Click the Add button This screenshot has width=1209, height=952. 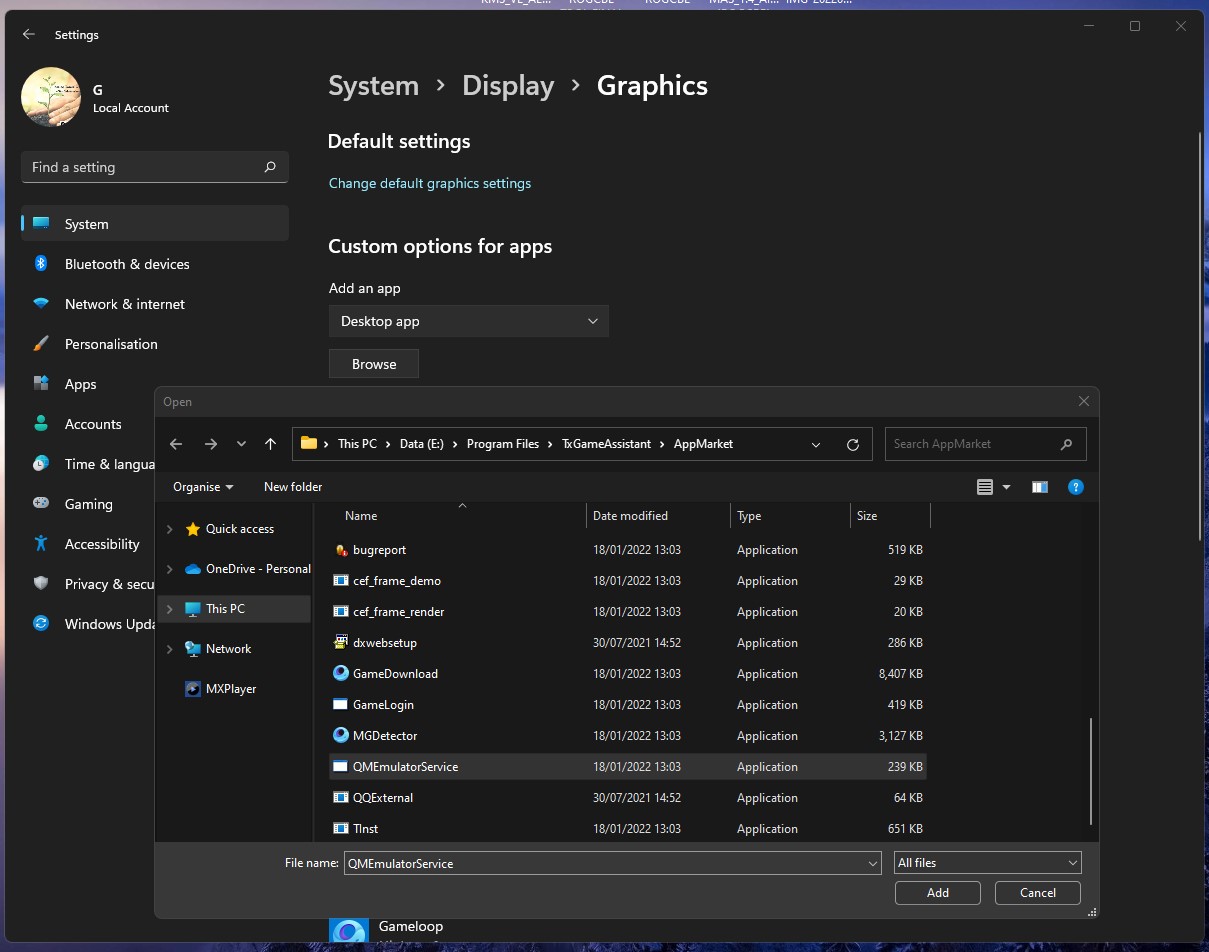click(938, 893)
